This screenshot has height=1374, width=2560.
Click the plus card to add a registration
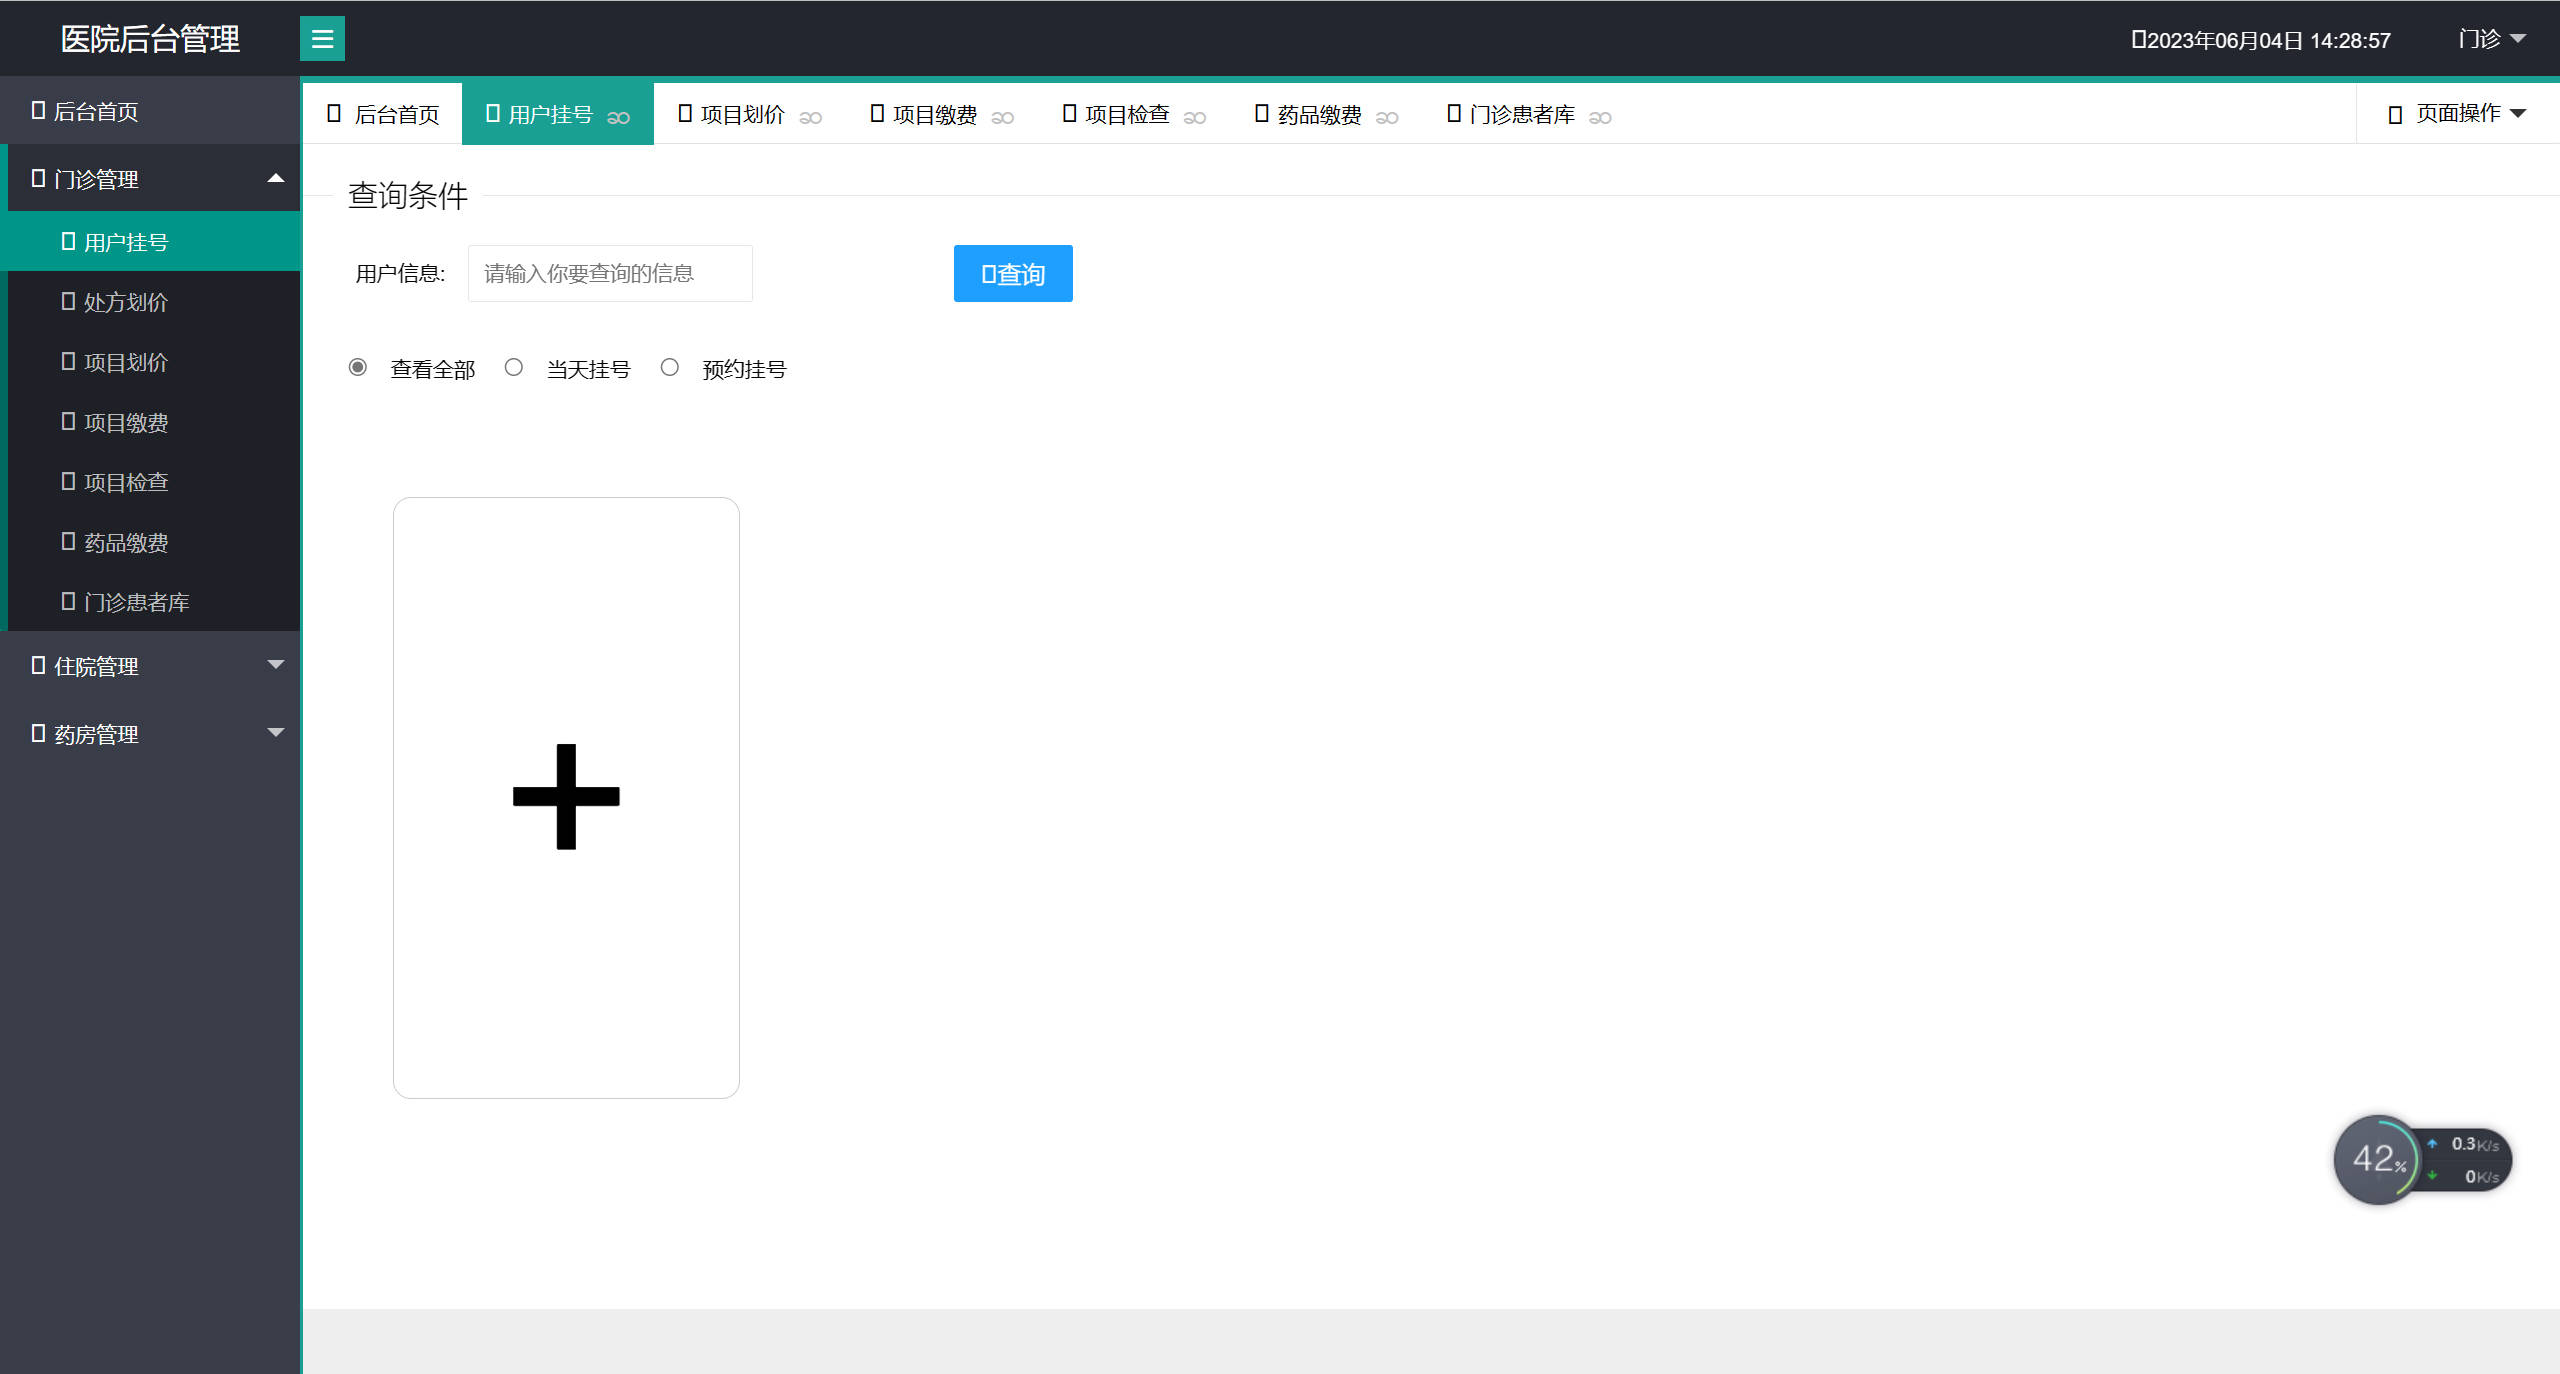point(566,798)
